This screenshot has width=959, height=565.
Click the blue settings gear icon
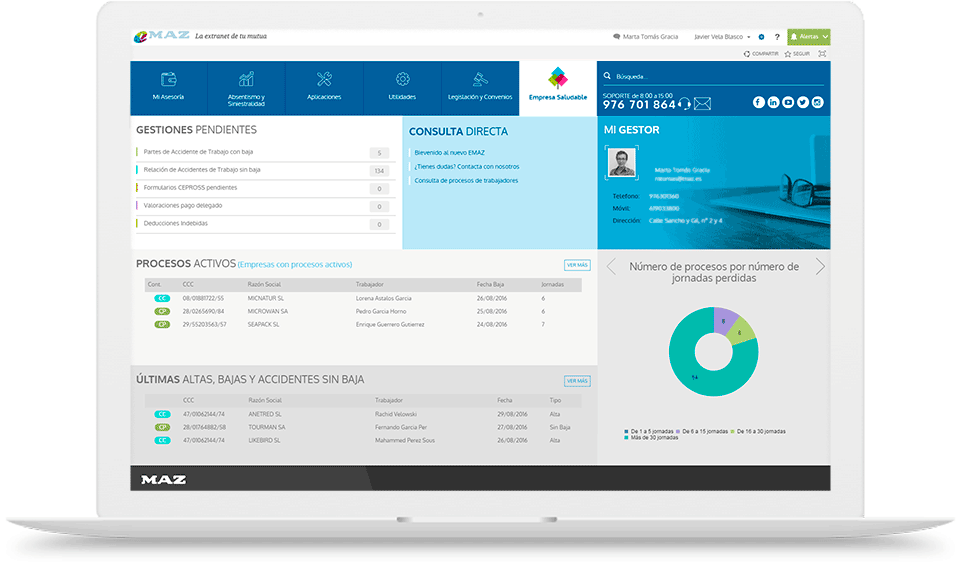(762, 37)
